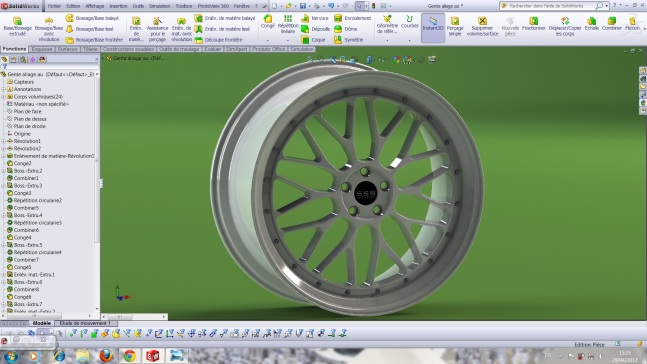Viewport: 647px width, 364px height.
Task: Switch to the Esquisse tab
Action: coord(42,49)
